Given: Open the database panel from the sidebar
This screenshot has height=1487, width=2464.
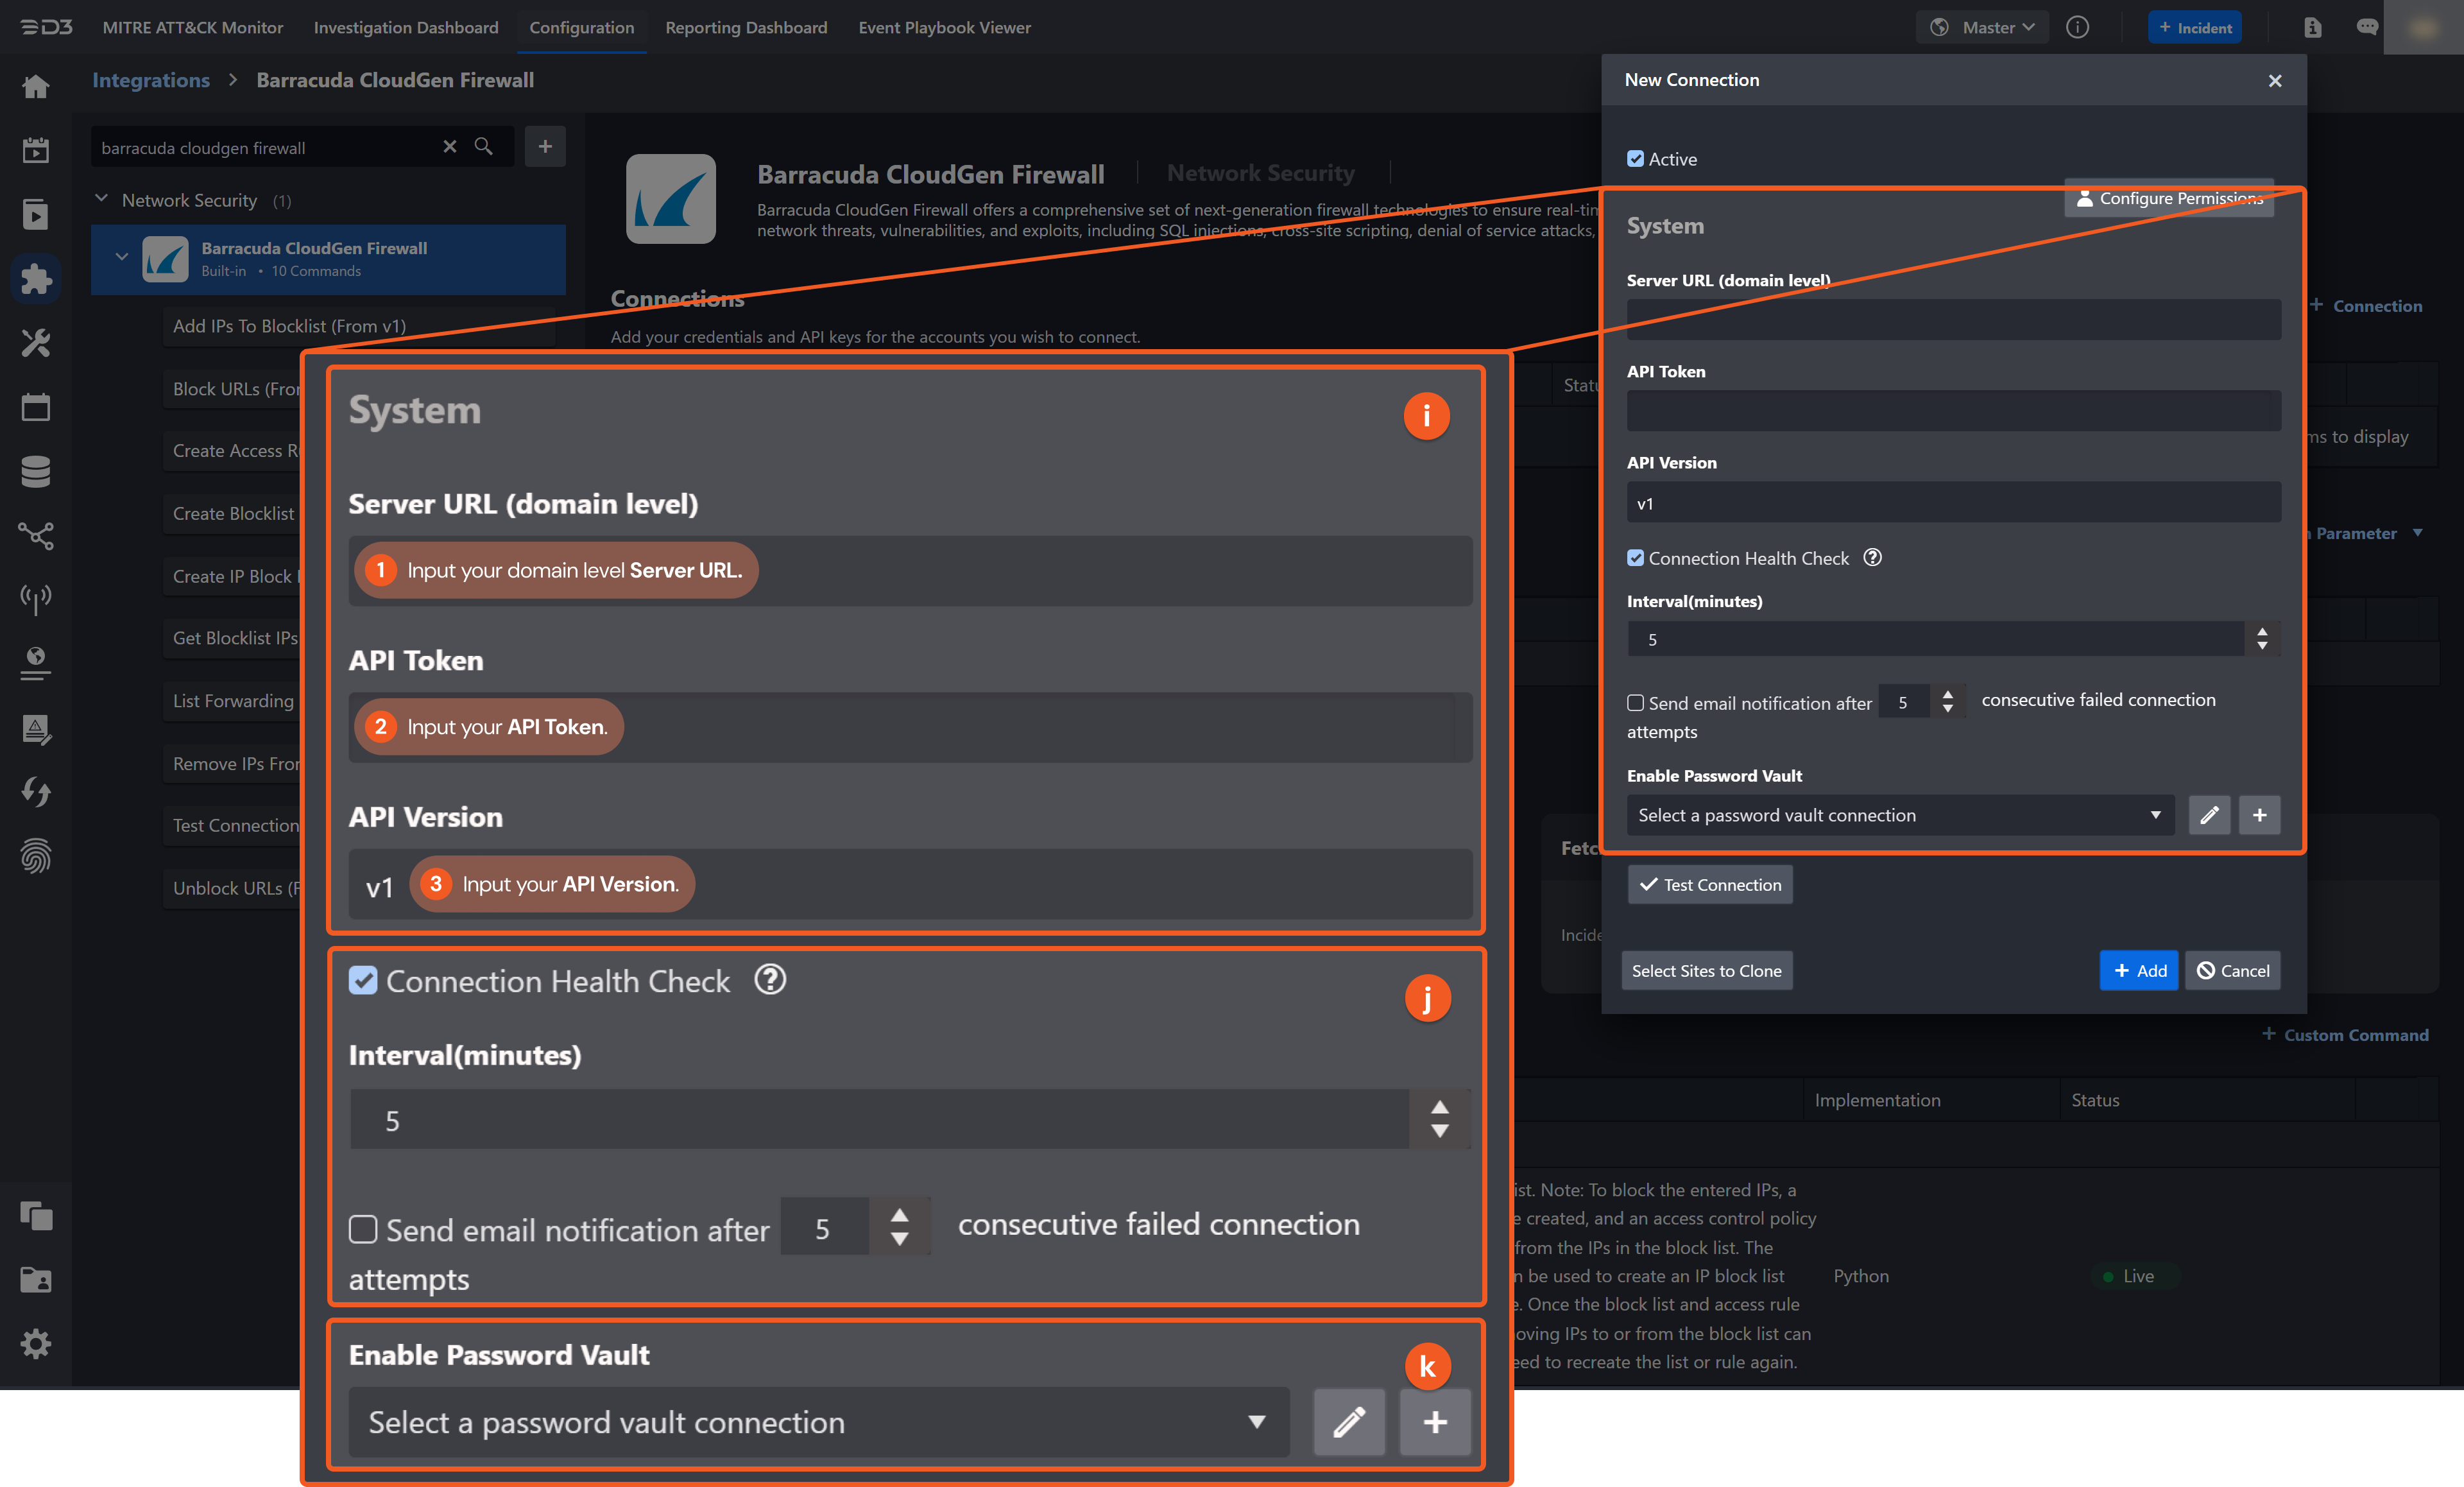Looking at the screenshot, I should click(36, 471).
